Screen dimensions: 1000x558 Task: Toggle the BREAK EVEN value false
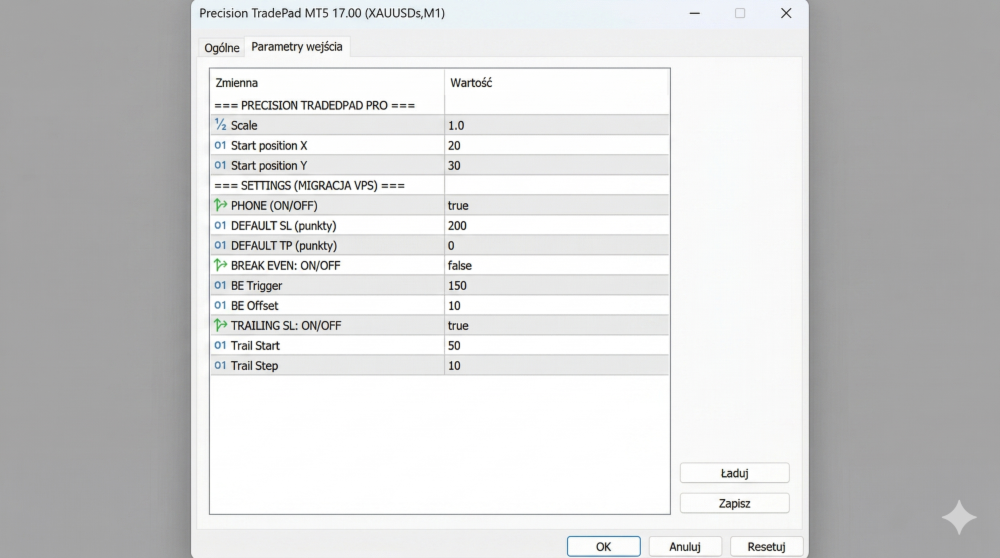pyautogui.click(x=557, y=265)
